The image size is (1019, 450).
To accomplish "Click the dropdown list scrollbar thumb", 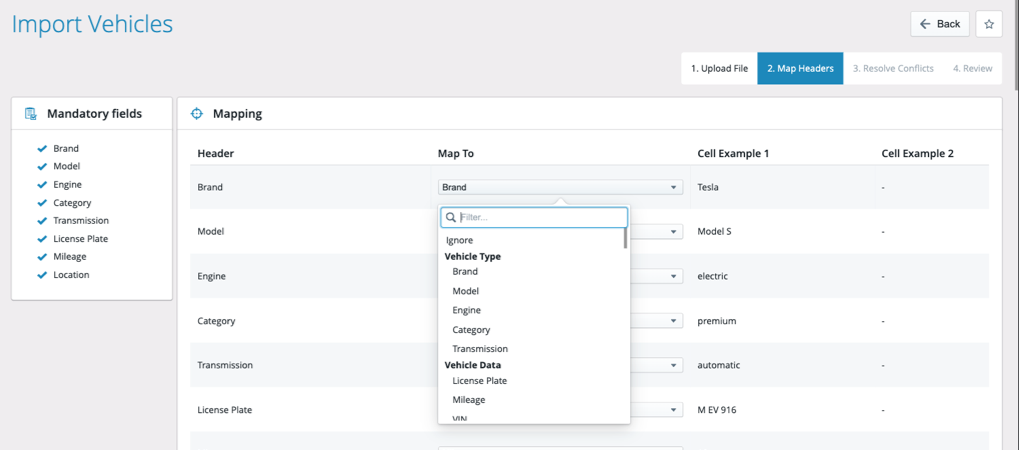I will (x=626, y=237).
